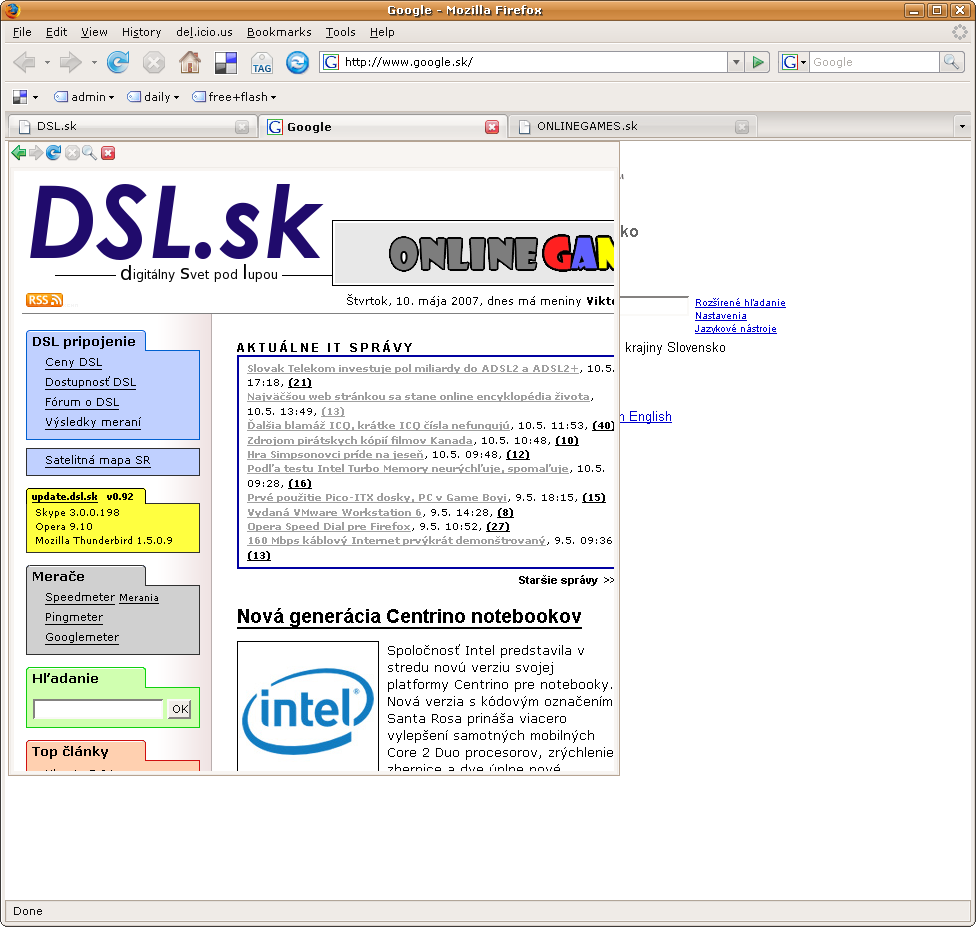This screenshot has width=976, height=927.
Task: Open the File menu
Action: coord(22,32)
